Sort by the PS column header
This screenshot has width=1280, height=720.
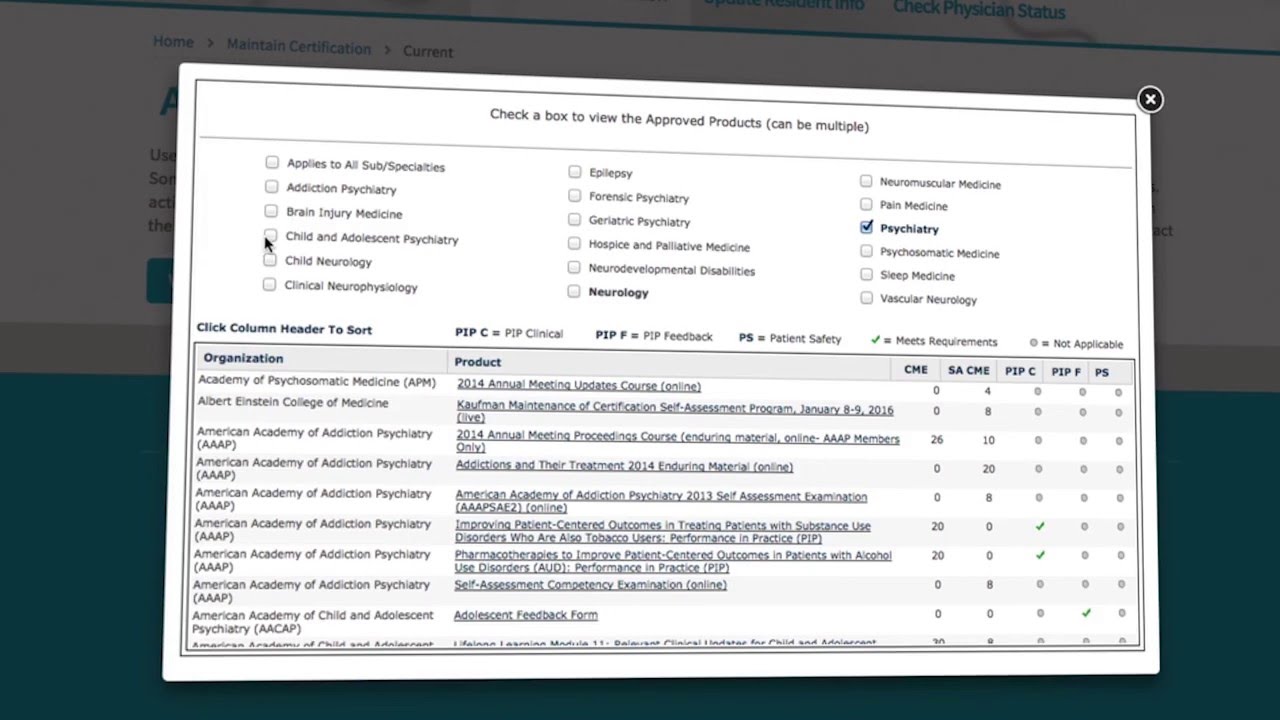pos(1102,373)
